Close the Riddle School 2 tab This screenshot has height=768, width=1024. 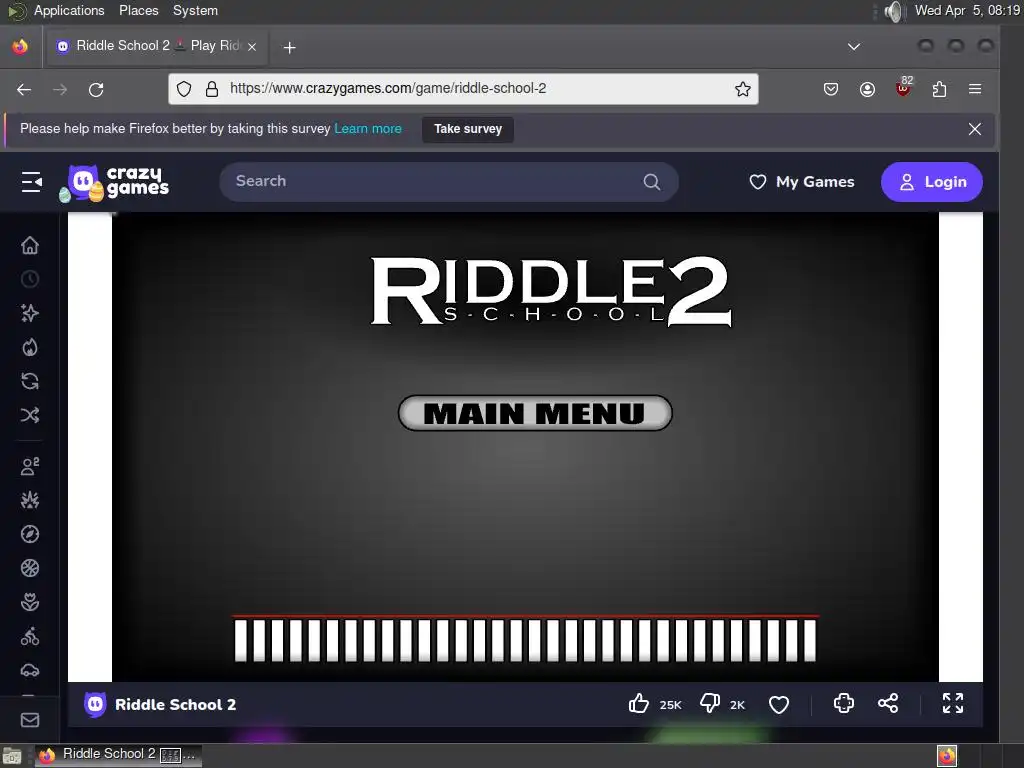[x=252, y=47]
